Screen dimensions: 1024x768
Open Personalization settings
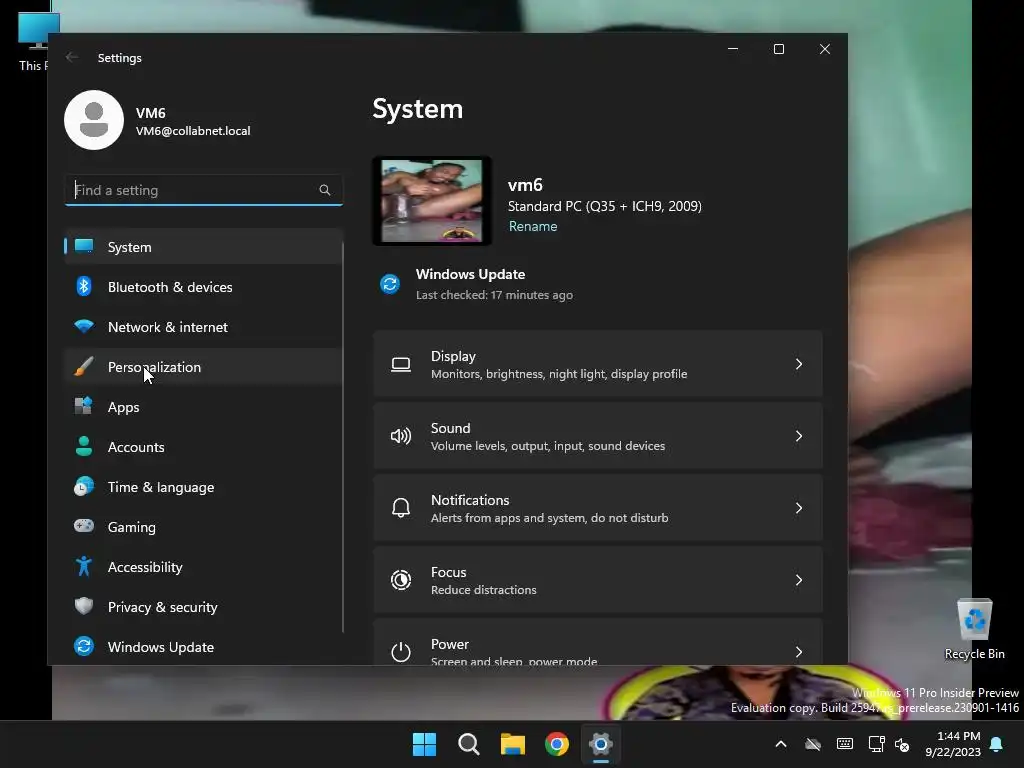point(203,367)
